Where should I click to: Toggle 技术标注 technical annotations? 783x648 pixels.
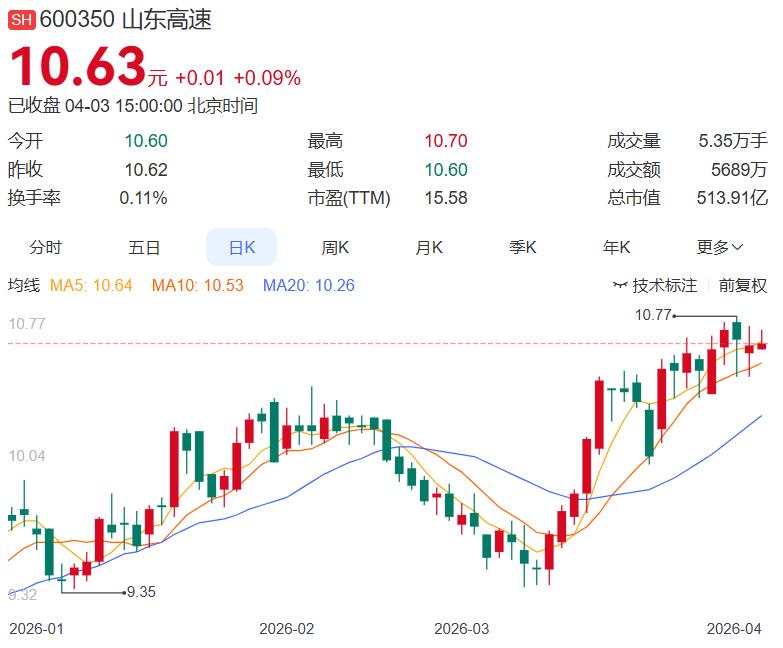(x=664, y=286)
